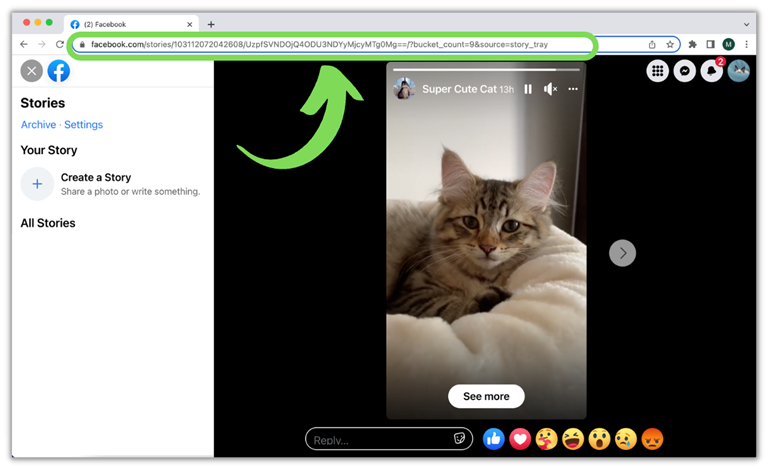React with the Sad crying emoji
The width and height of the screenshot is (768, 469).
point(626,439)
